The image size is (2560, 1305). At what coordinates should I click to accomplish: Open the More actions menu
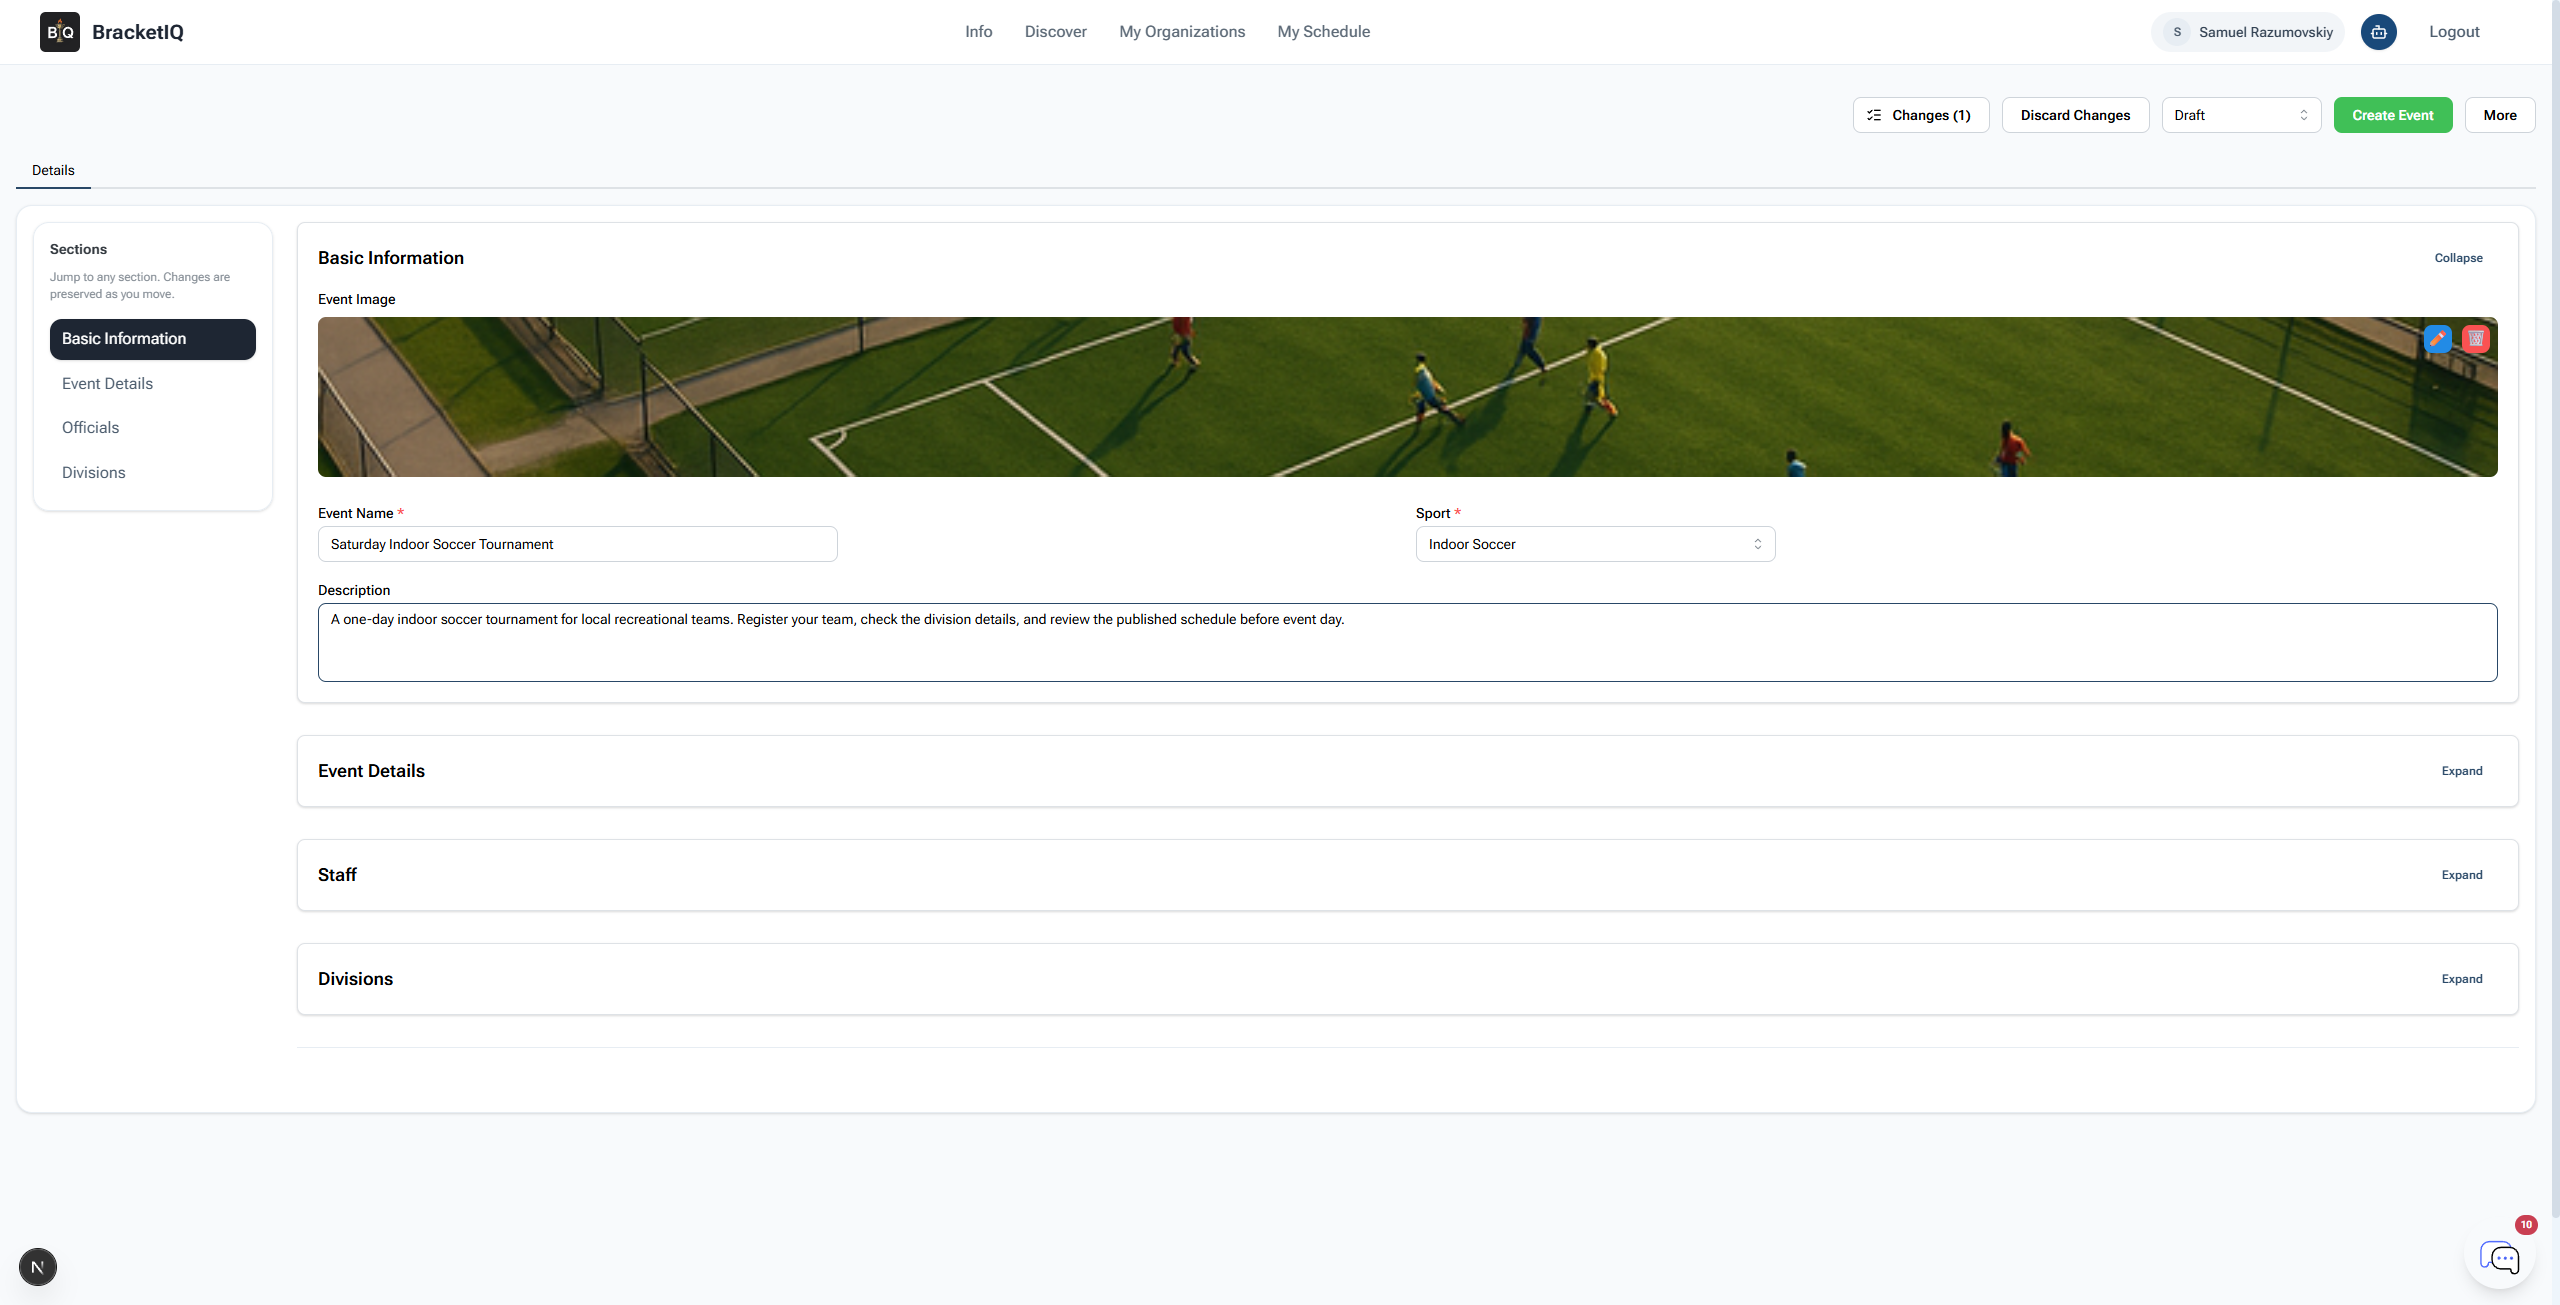tap(2500, 115)
